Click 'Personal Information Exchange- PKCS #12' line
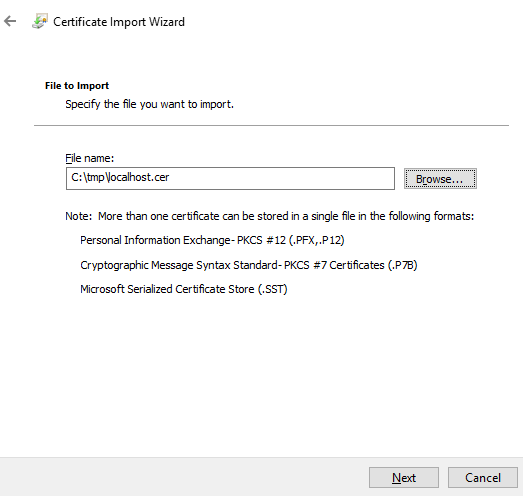This screenshot has width=523, height=496. tap(212, 240)
